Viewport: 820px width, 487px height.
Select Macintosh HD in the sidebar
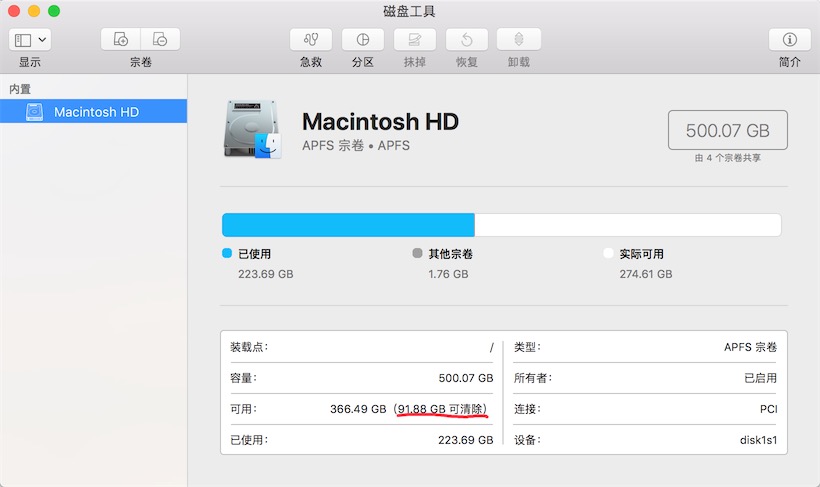click(96, 112)
